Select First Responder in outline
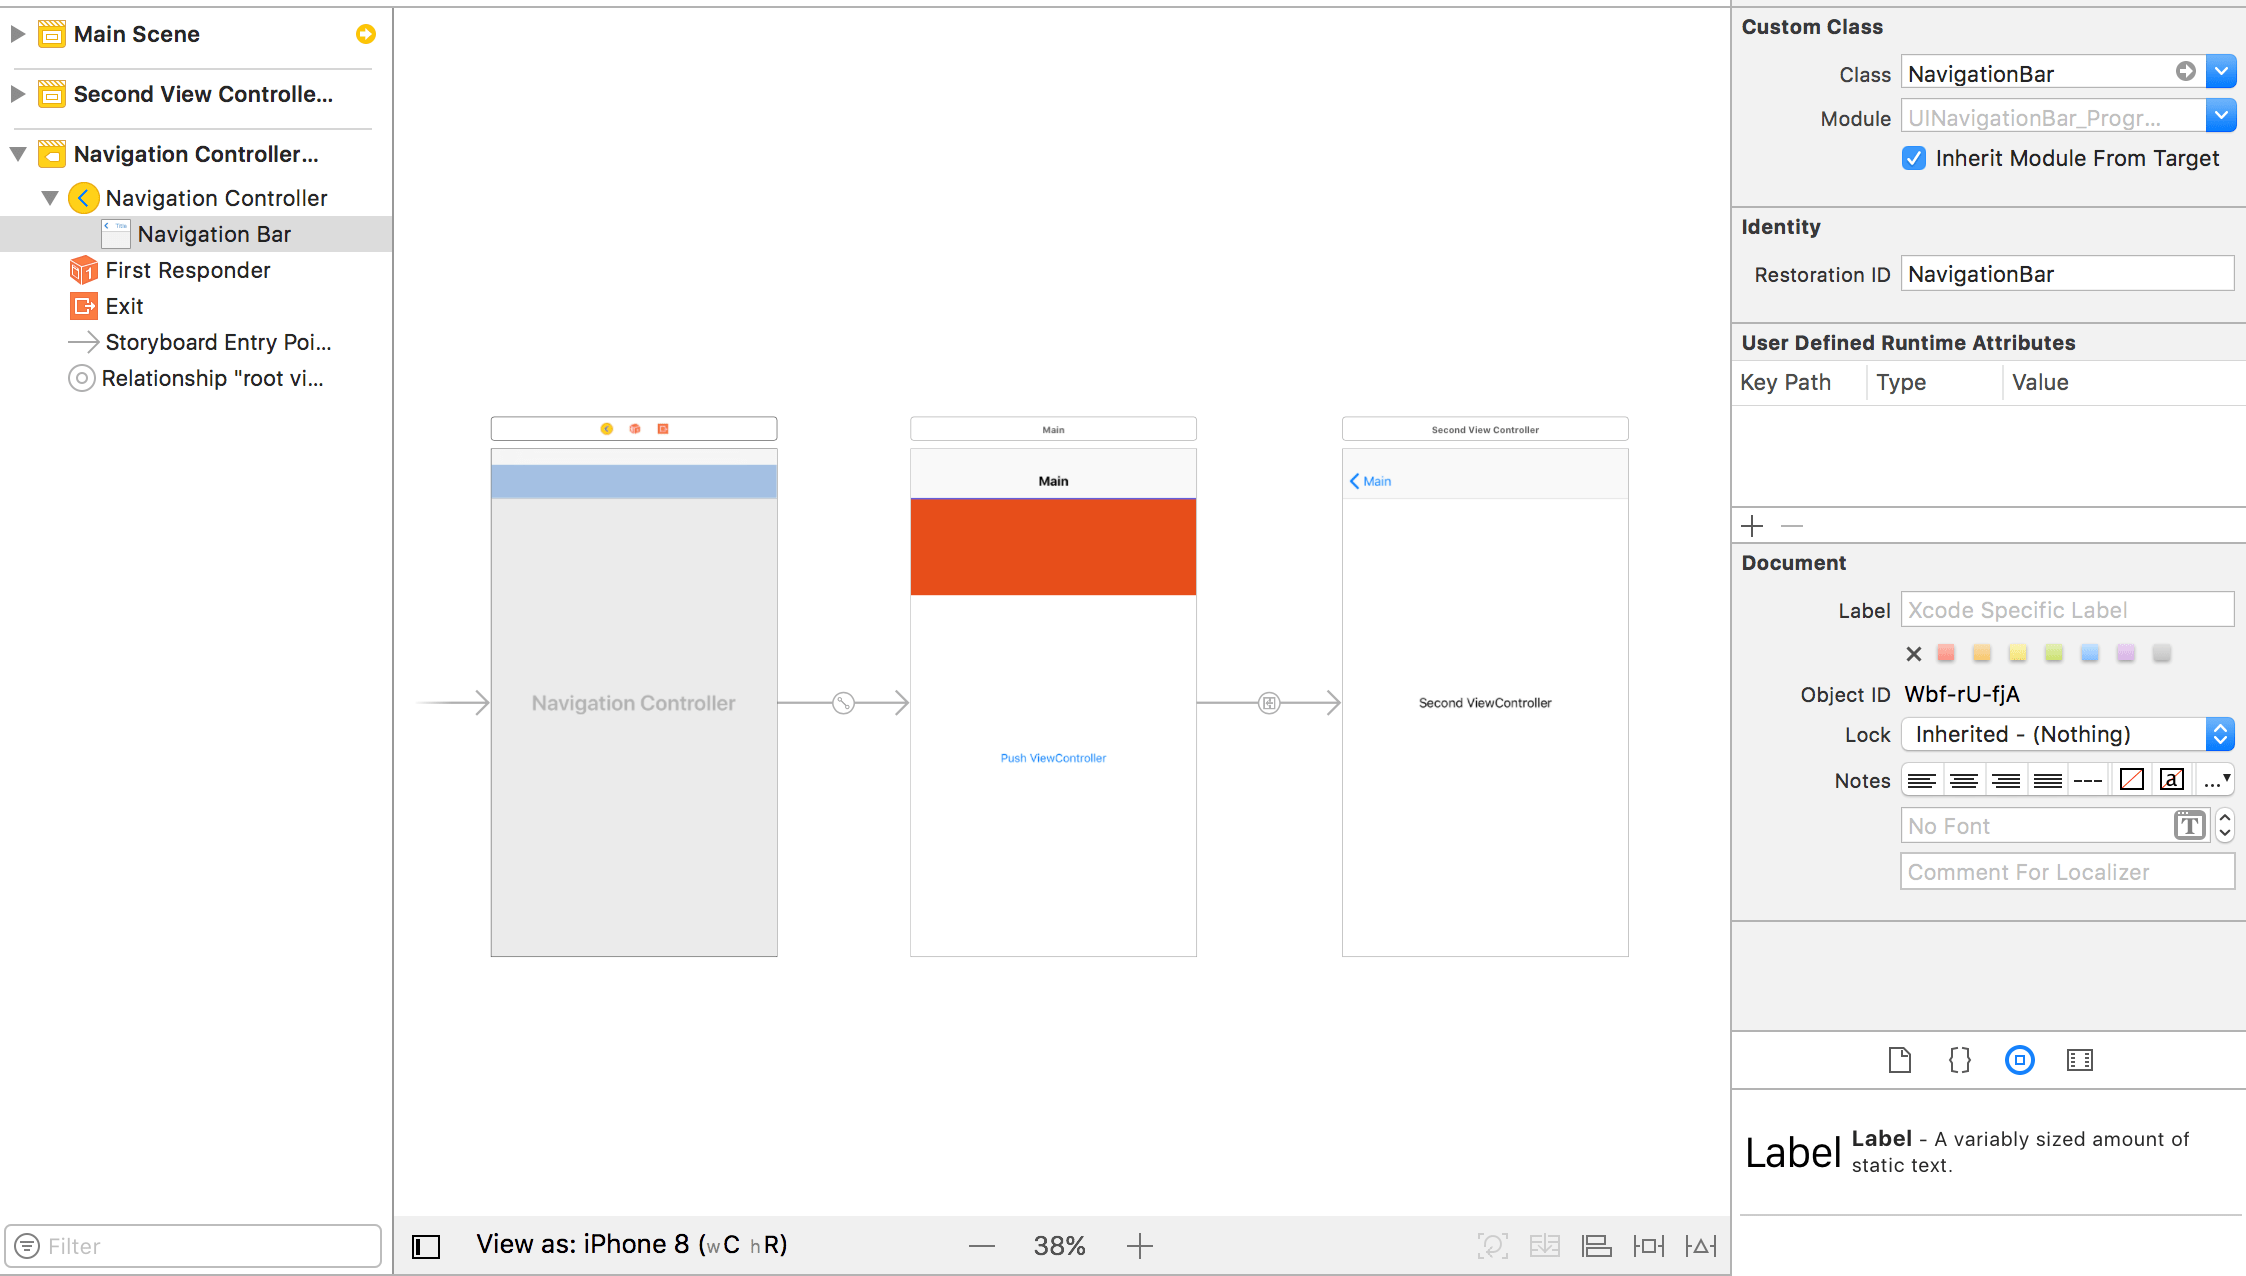The width and height of the screenshot is (2246, 1276). tap(187, 270)
